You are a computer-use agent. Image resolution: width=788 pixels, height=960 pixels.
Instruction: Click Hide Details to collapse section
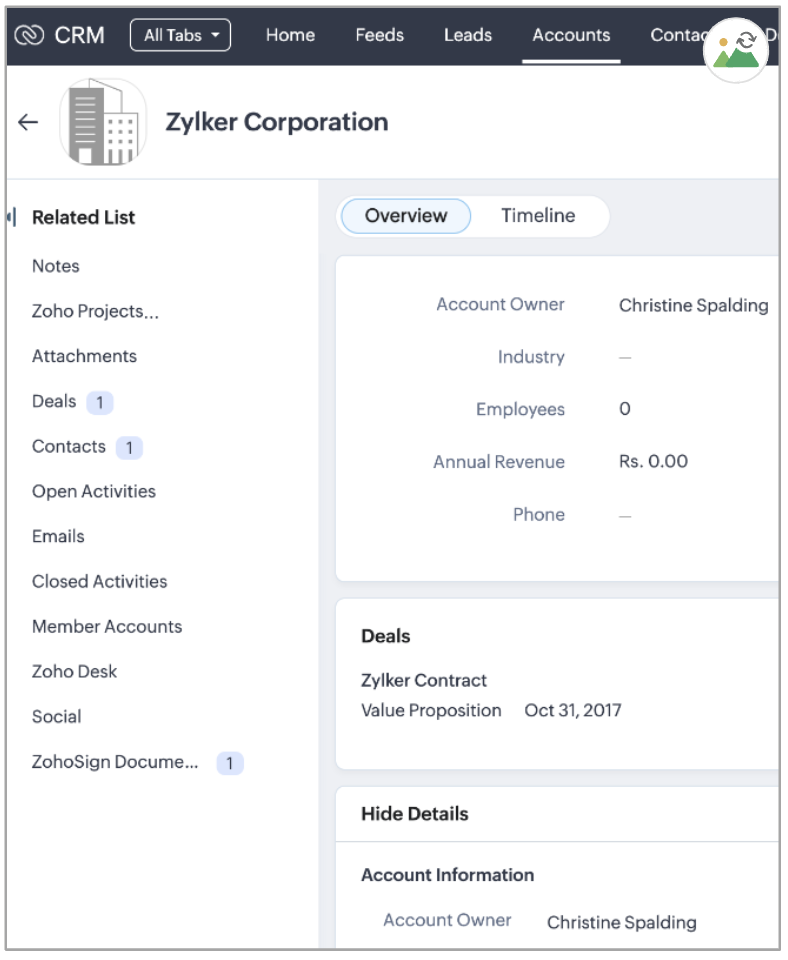[414, 814]
